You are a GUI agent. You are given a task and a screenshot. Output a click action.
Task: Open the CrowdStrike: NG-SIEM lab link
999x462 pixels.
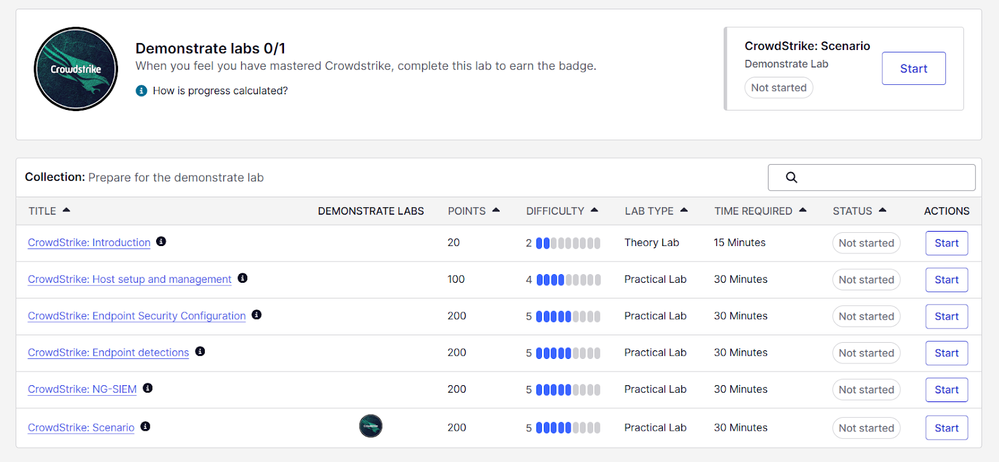click(82, 390)
